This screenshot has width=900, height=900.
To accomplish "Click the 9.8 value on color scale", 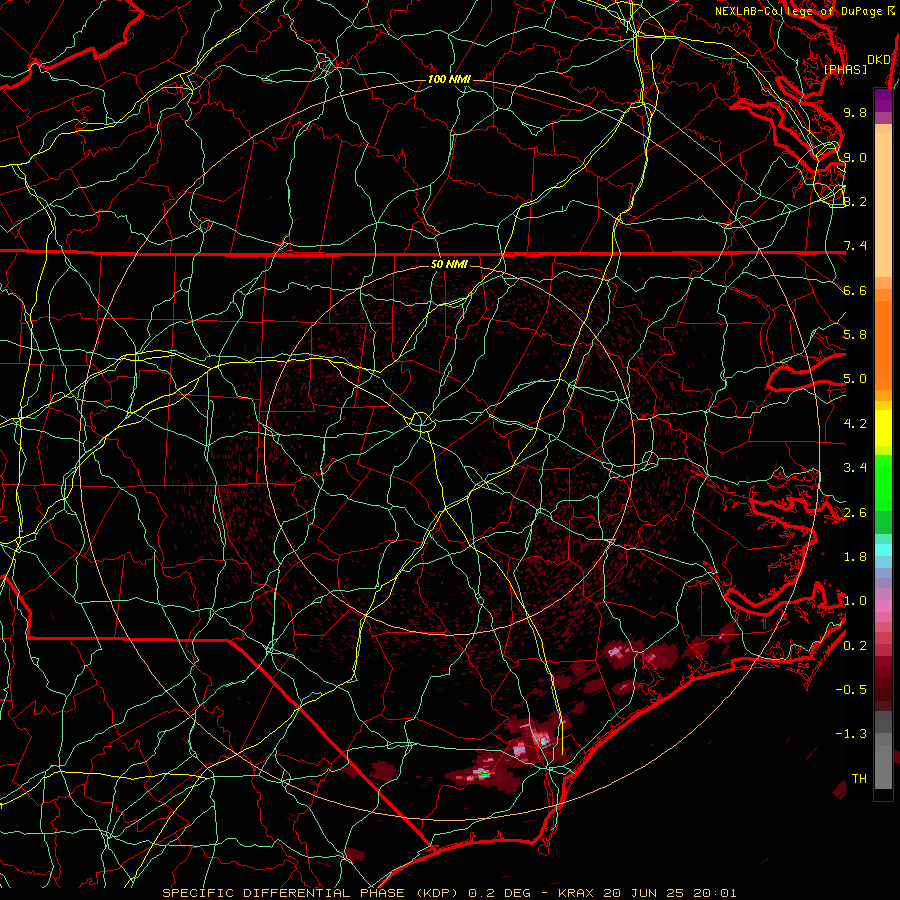I will coord(855,112).
